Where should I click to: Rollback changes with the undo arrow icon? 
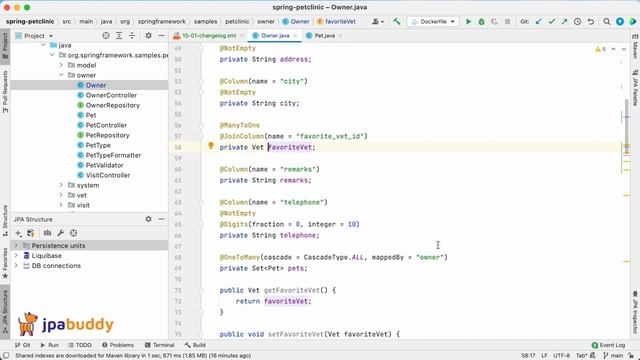point(591,21)
